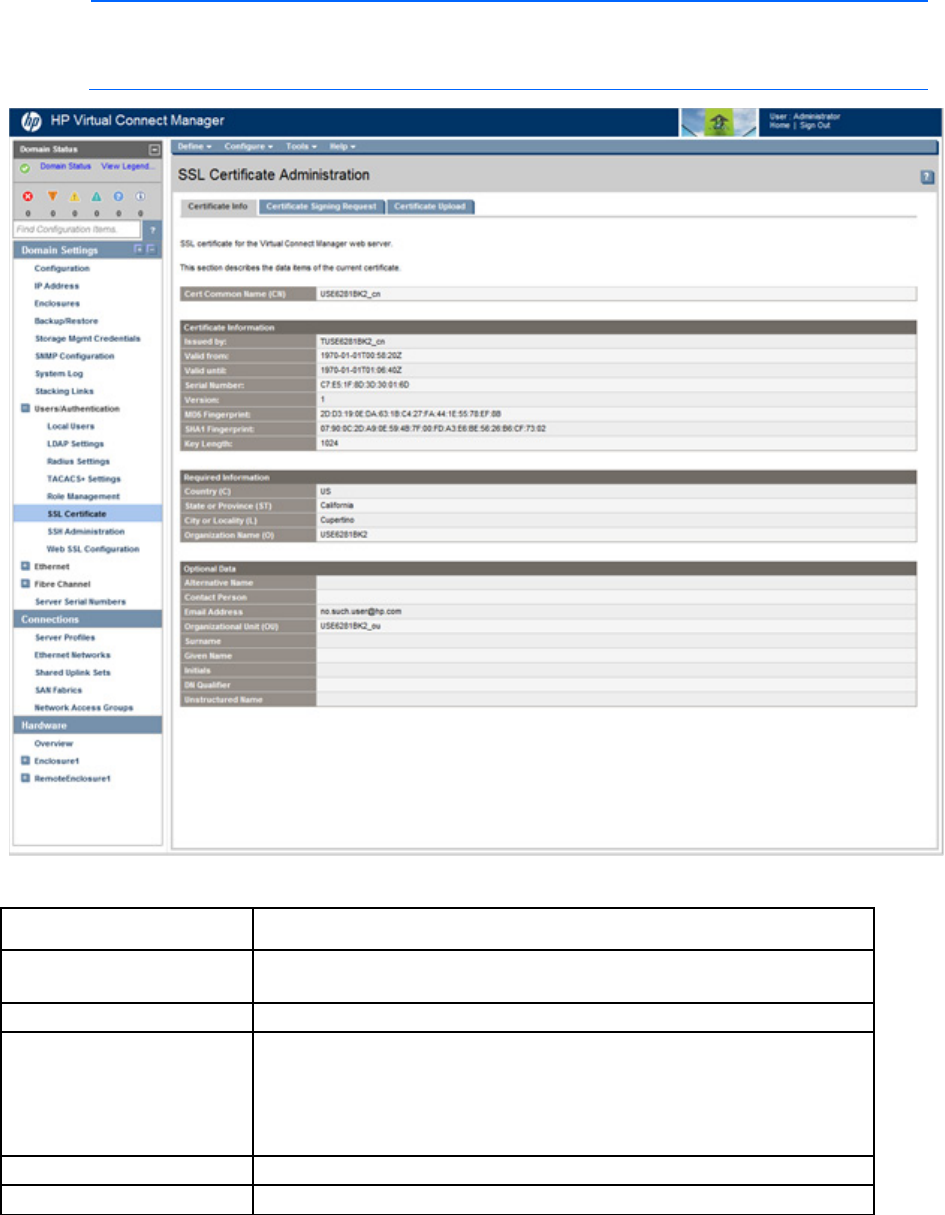The height and width of the screenshot is (1215, 945).
Task: Click the yellow minor warning icon
Action: coord(75,198)
